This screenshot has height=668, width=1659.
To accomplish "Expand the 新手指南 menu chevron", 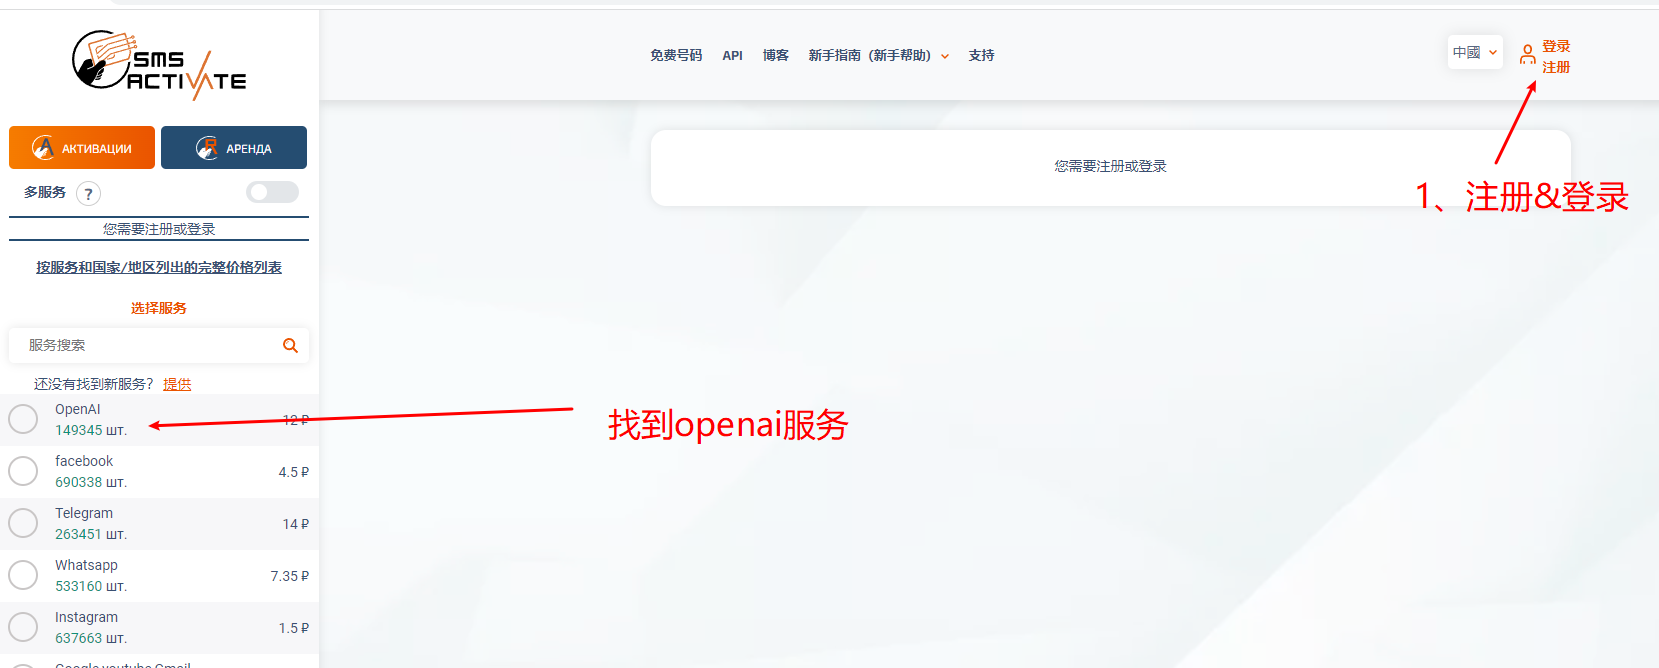I will pos(945,56).
